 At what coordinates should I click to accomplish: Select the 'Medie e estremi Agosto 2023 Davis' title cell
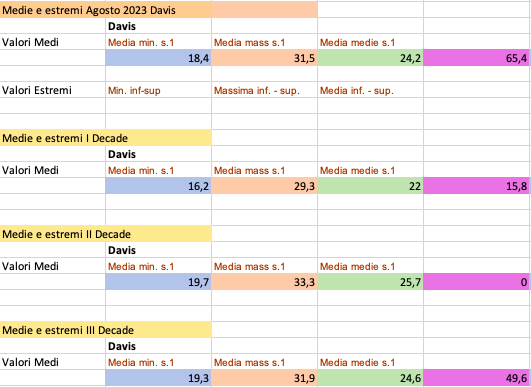106,10
